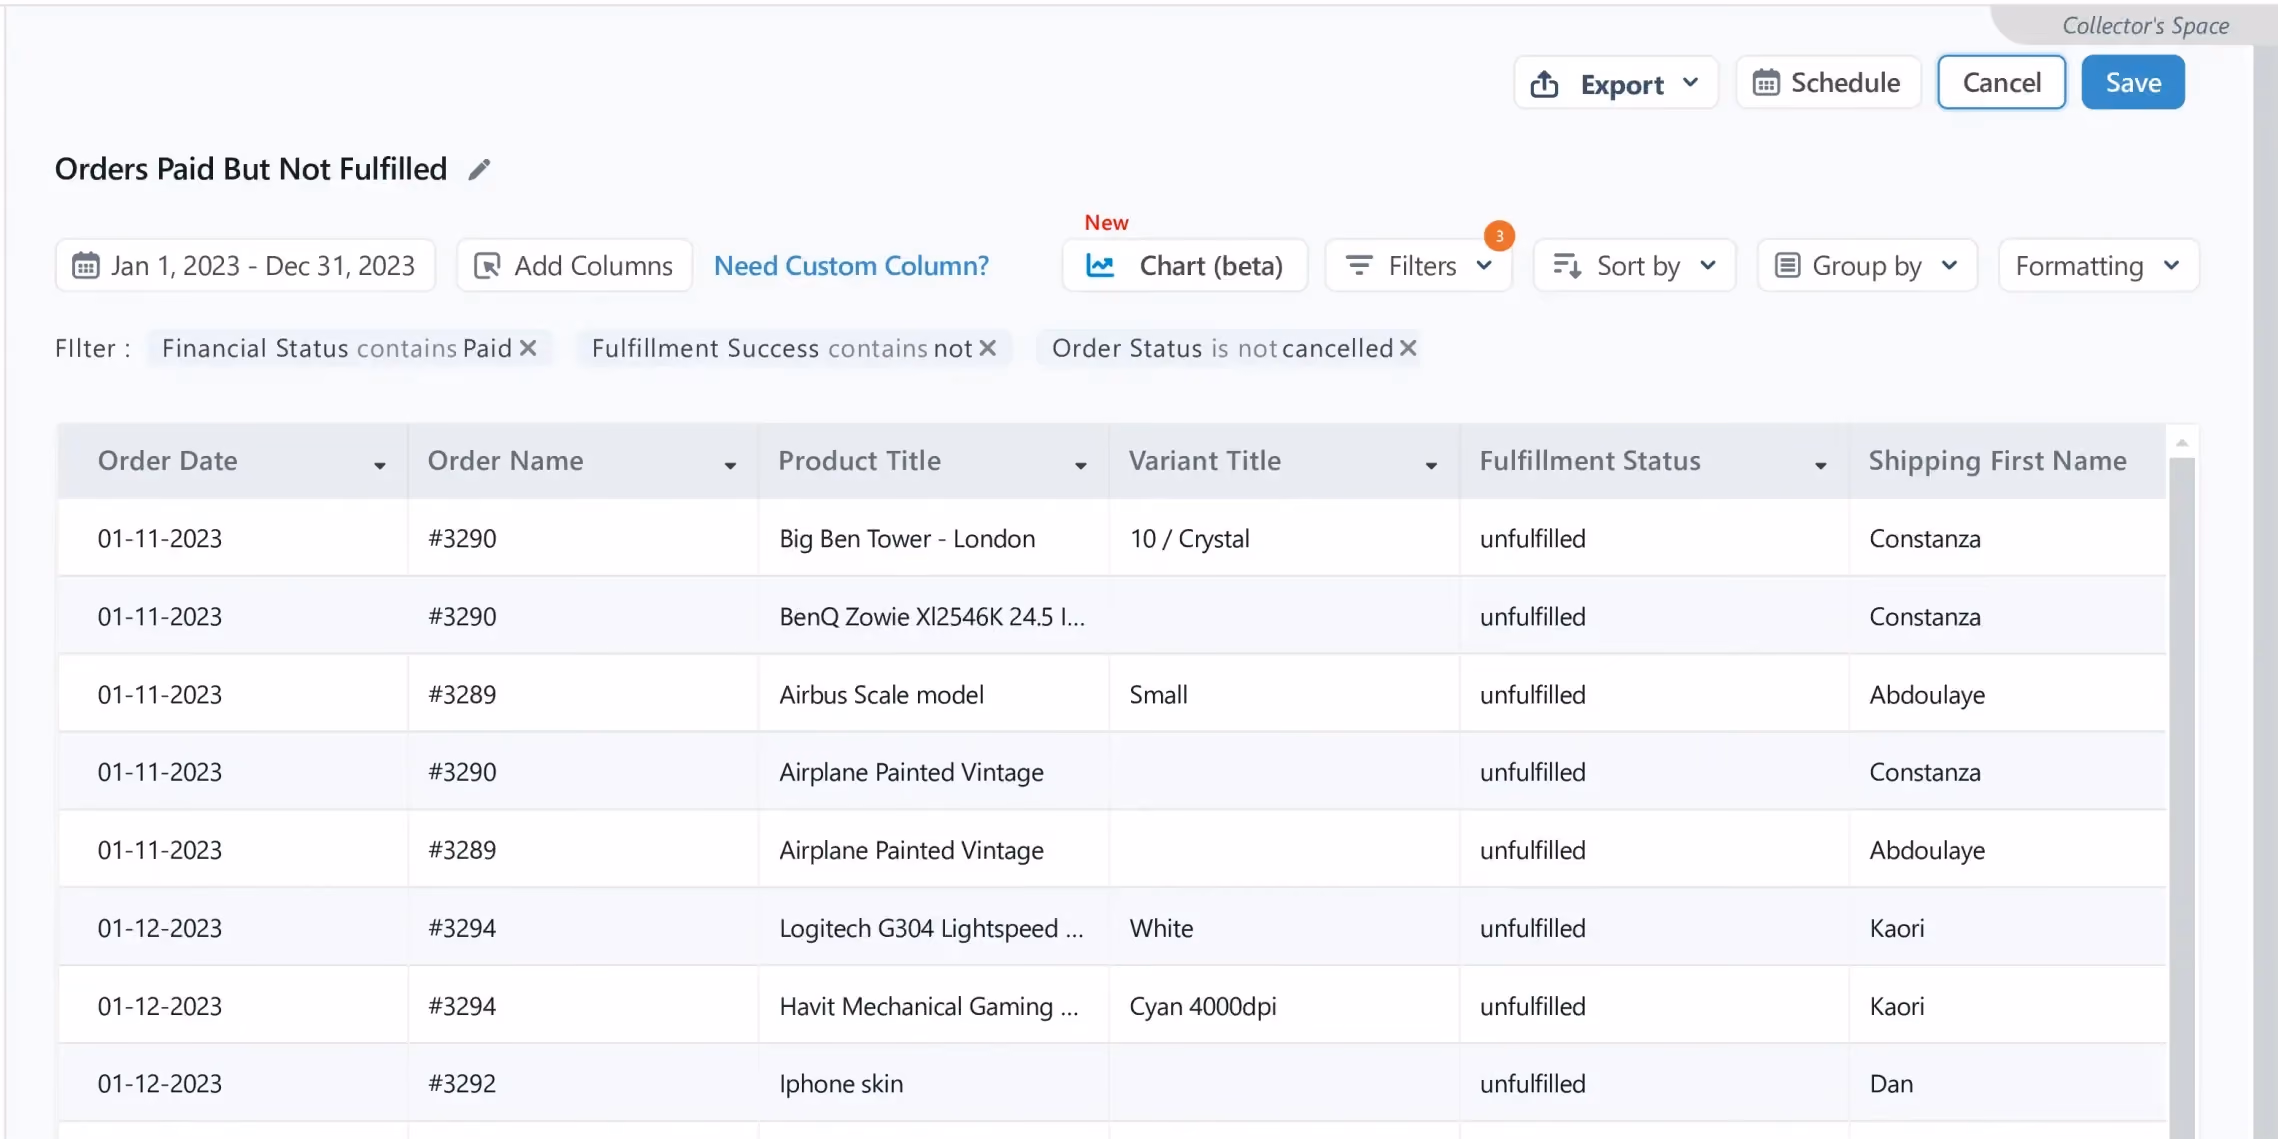Click the Schedule calendar icon

click(1766, 83)
